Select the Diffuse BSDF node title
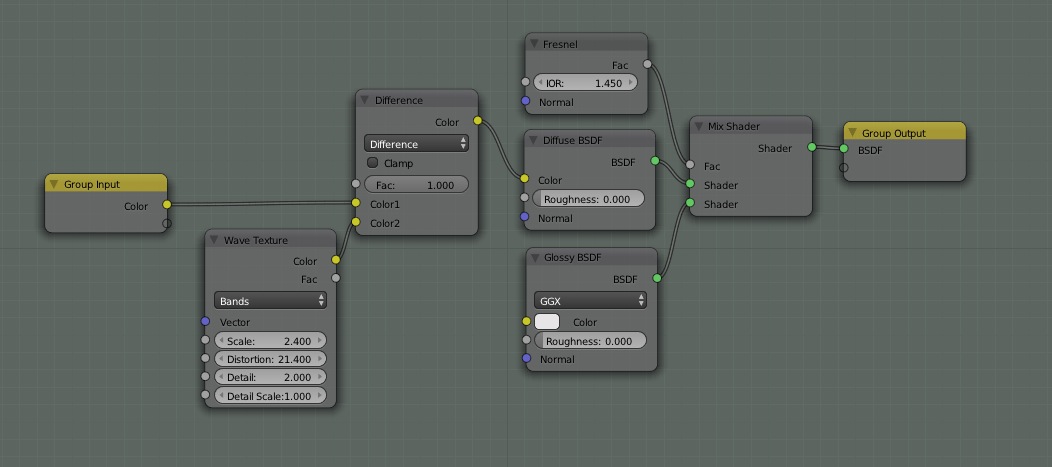1052x467 pixels. [x=574, y=141]
